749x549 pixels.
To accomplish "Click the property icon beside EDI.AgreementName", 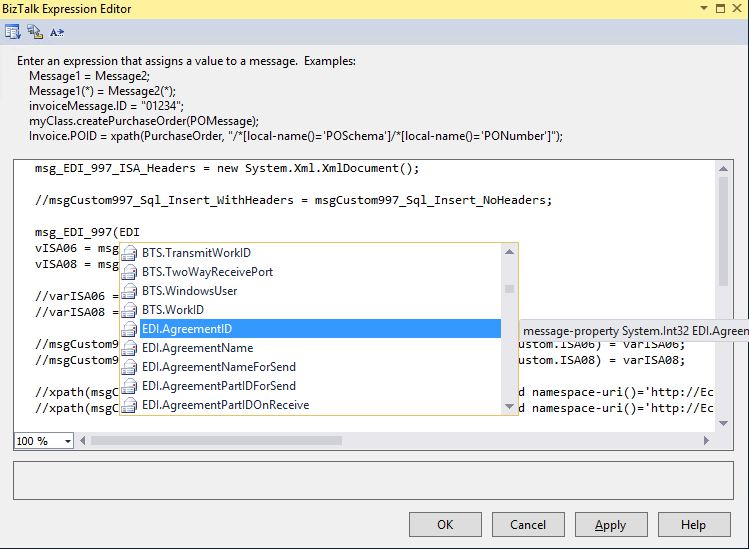I will click(129, 348).
